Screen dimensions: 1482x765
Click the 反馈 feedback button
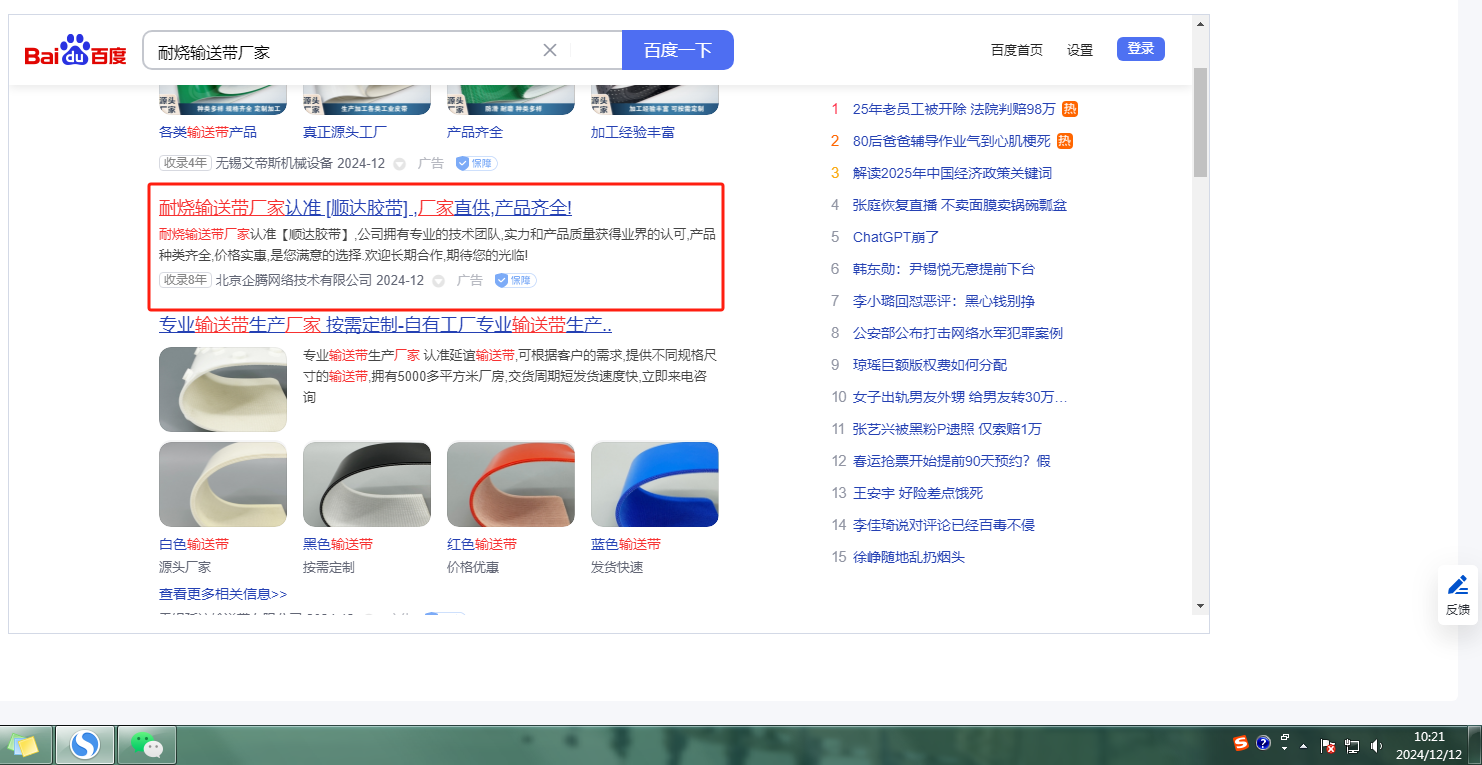point(1458,595)
